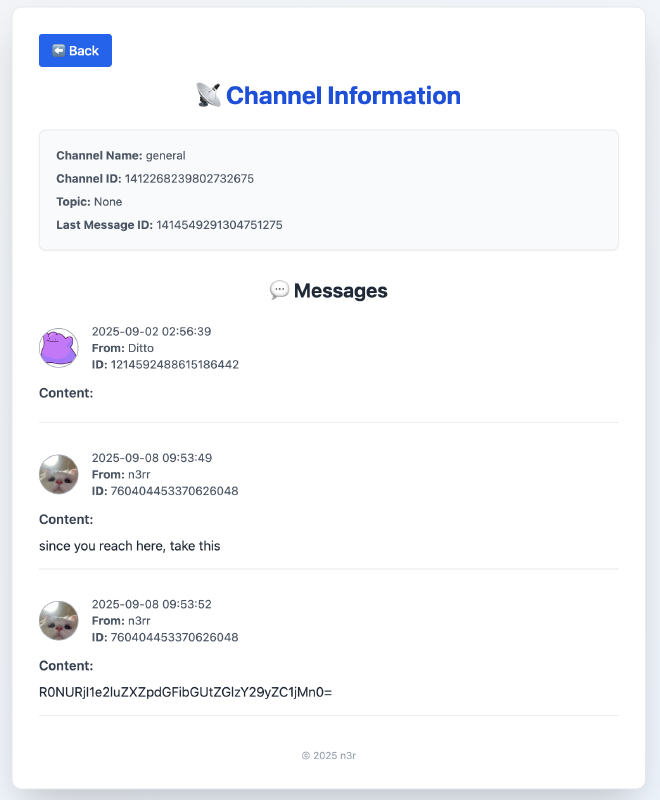Click the Topic value "None"

[108, 202]
